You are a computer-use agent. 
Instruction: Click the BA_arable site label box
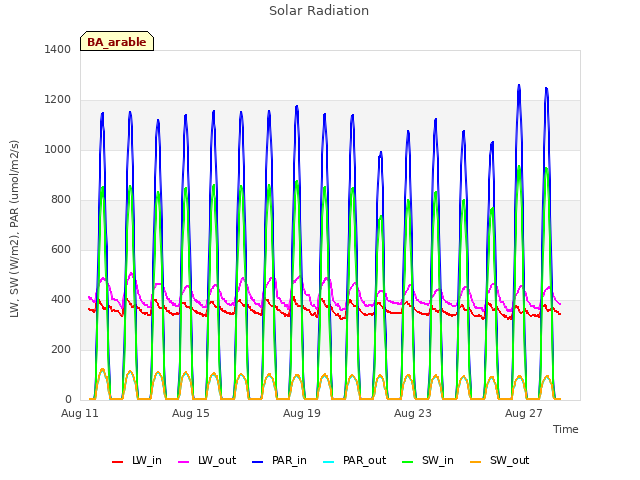point(117,41)
